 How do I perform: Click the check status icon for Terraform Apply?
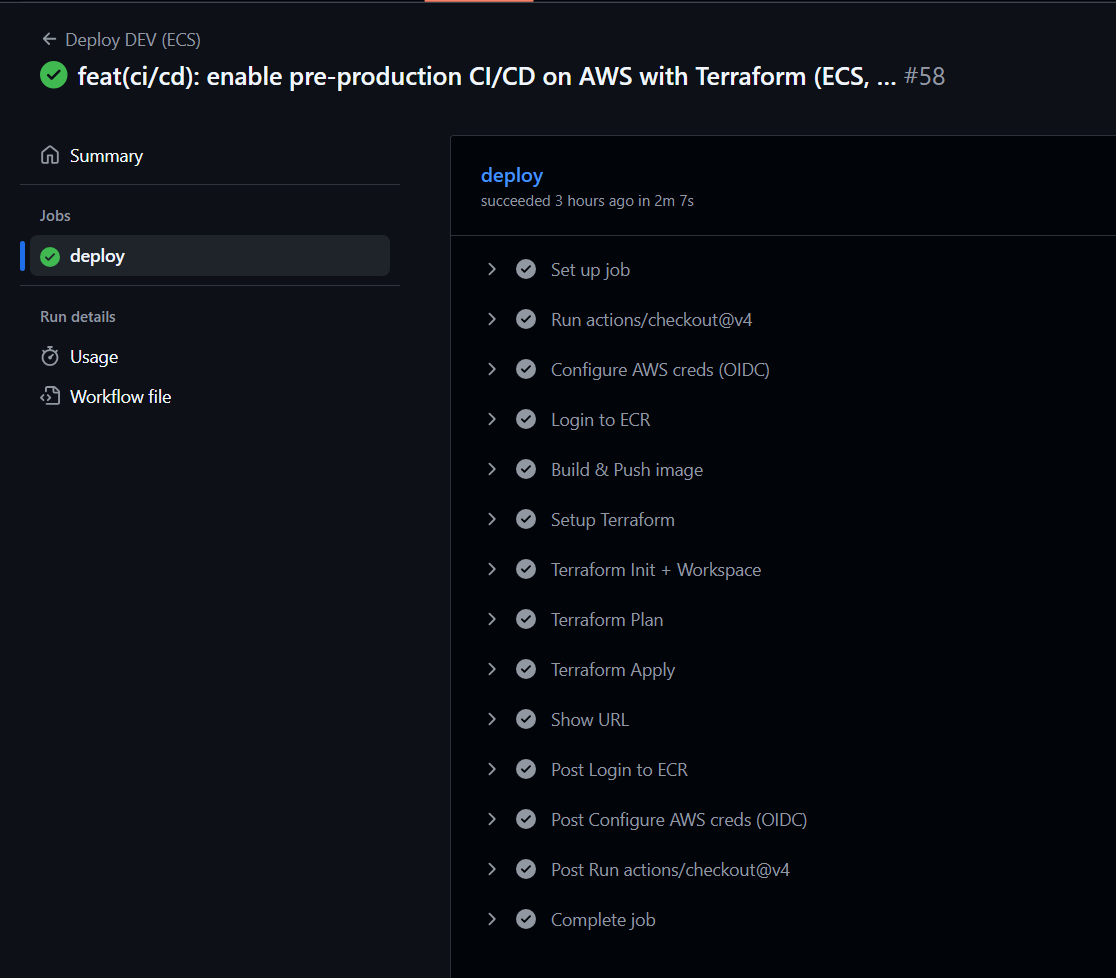pyautogui.click(x=526, y=670)
